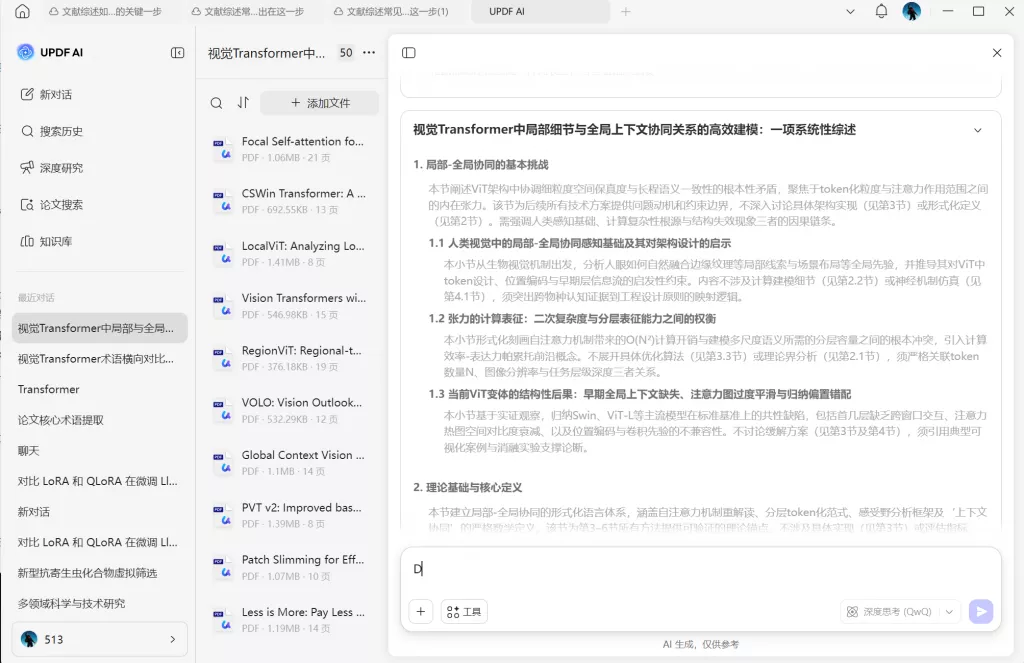Open the 深度思考 (QwQ) model dropdown
Viewport: 1024px width, 663px height.
[948, 611]
